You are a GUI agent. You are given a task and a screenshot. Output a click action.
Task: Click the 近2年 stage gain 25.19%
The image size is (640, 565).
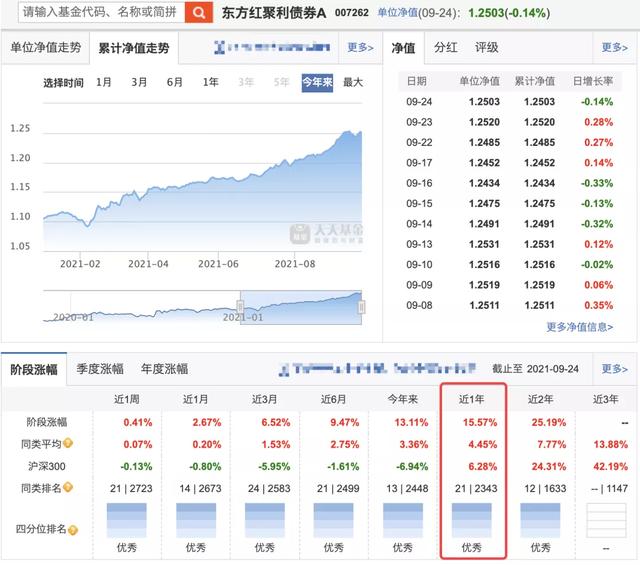[549, 422]
